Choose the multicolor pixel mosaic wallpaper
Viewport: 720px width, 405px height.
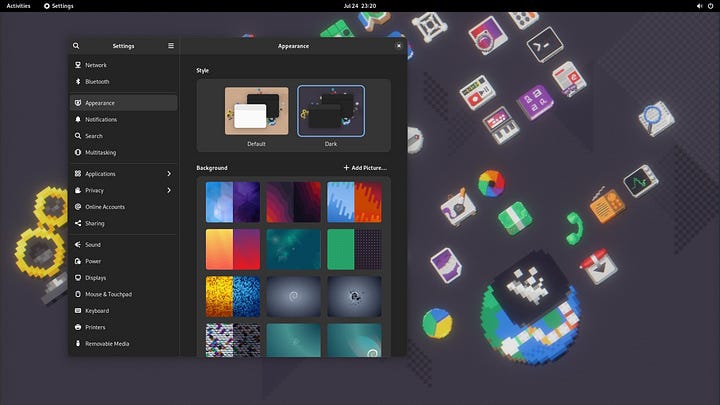pos(233,340)
